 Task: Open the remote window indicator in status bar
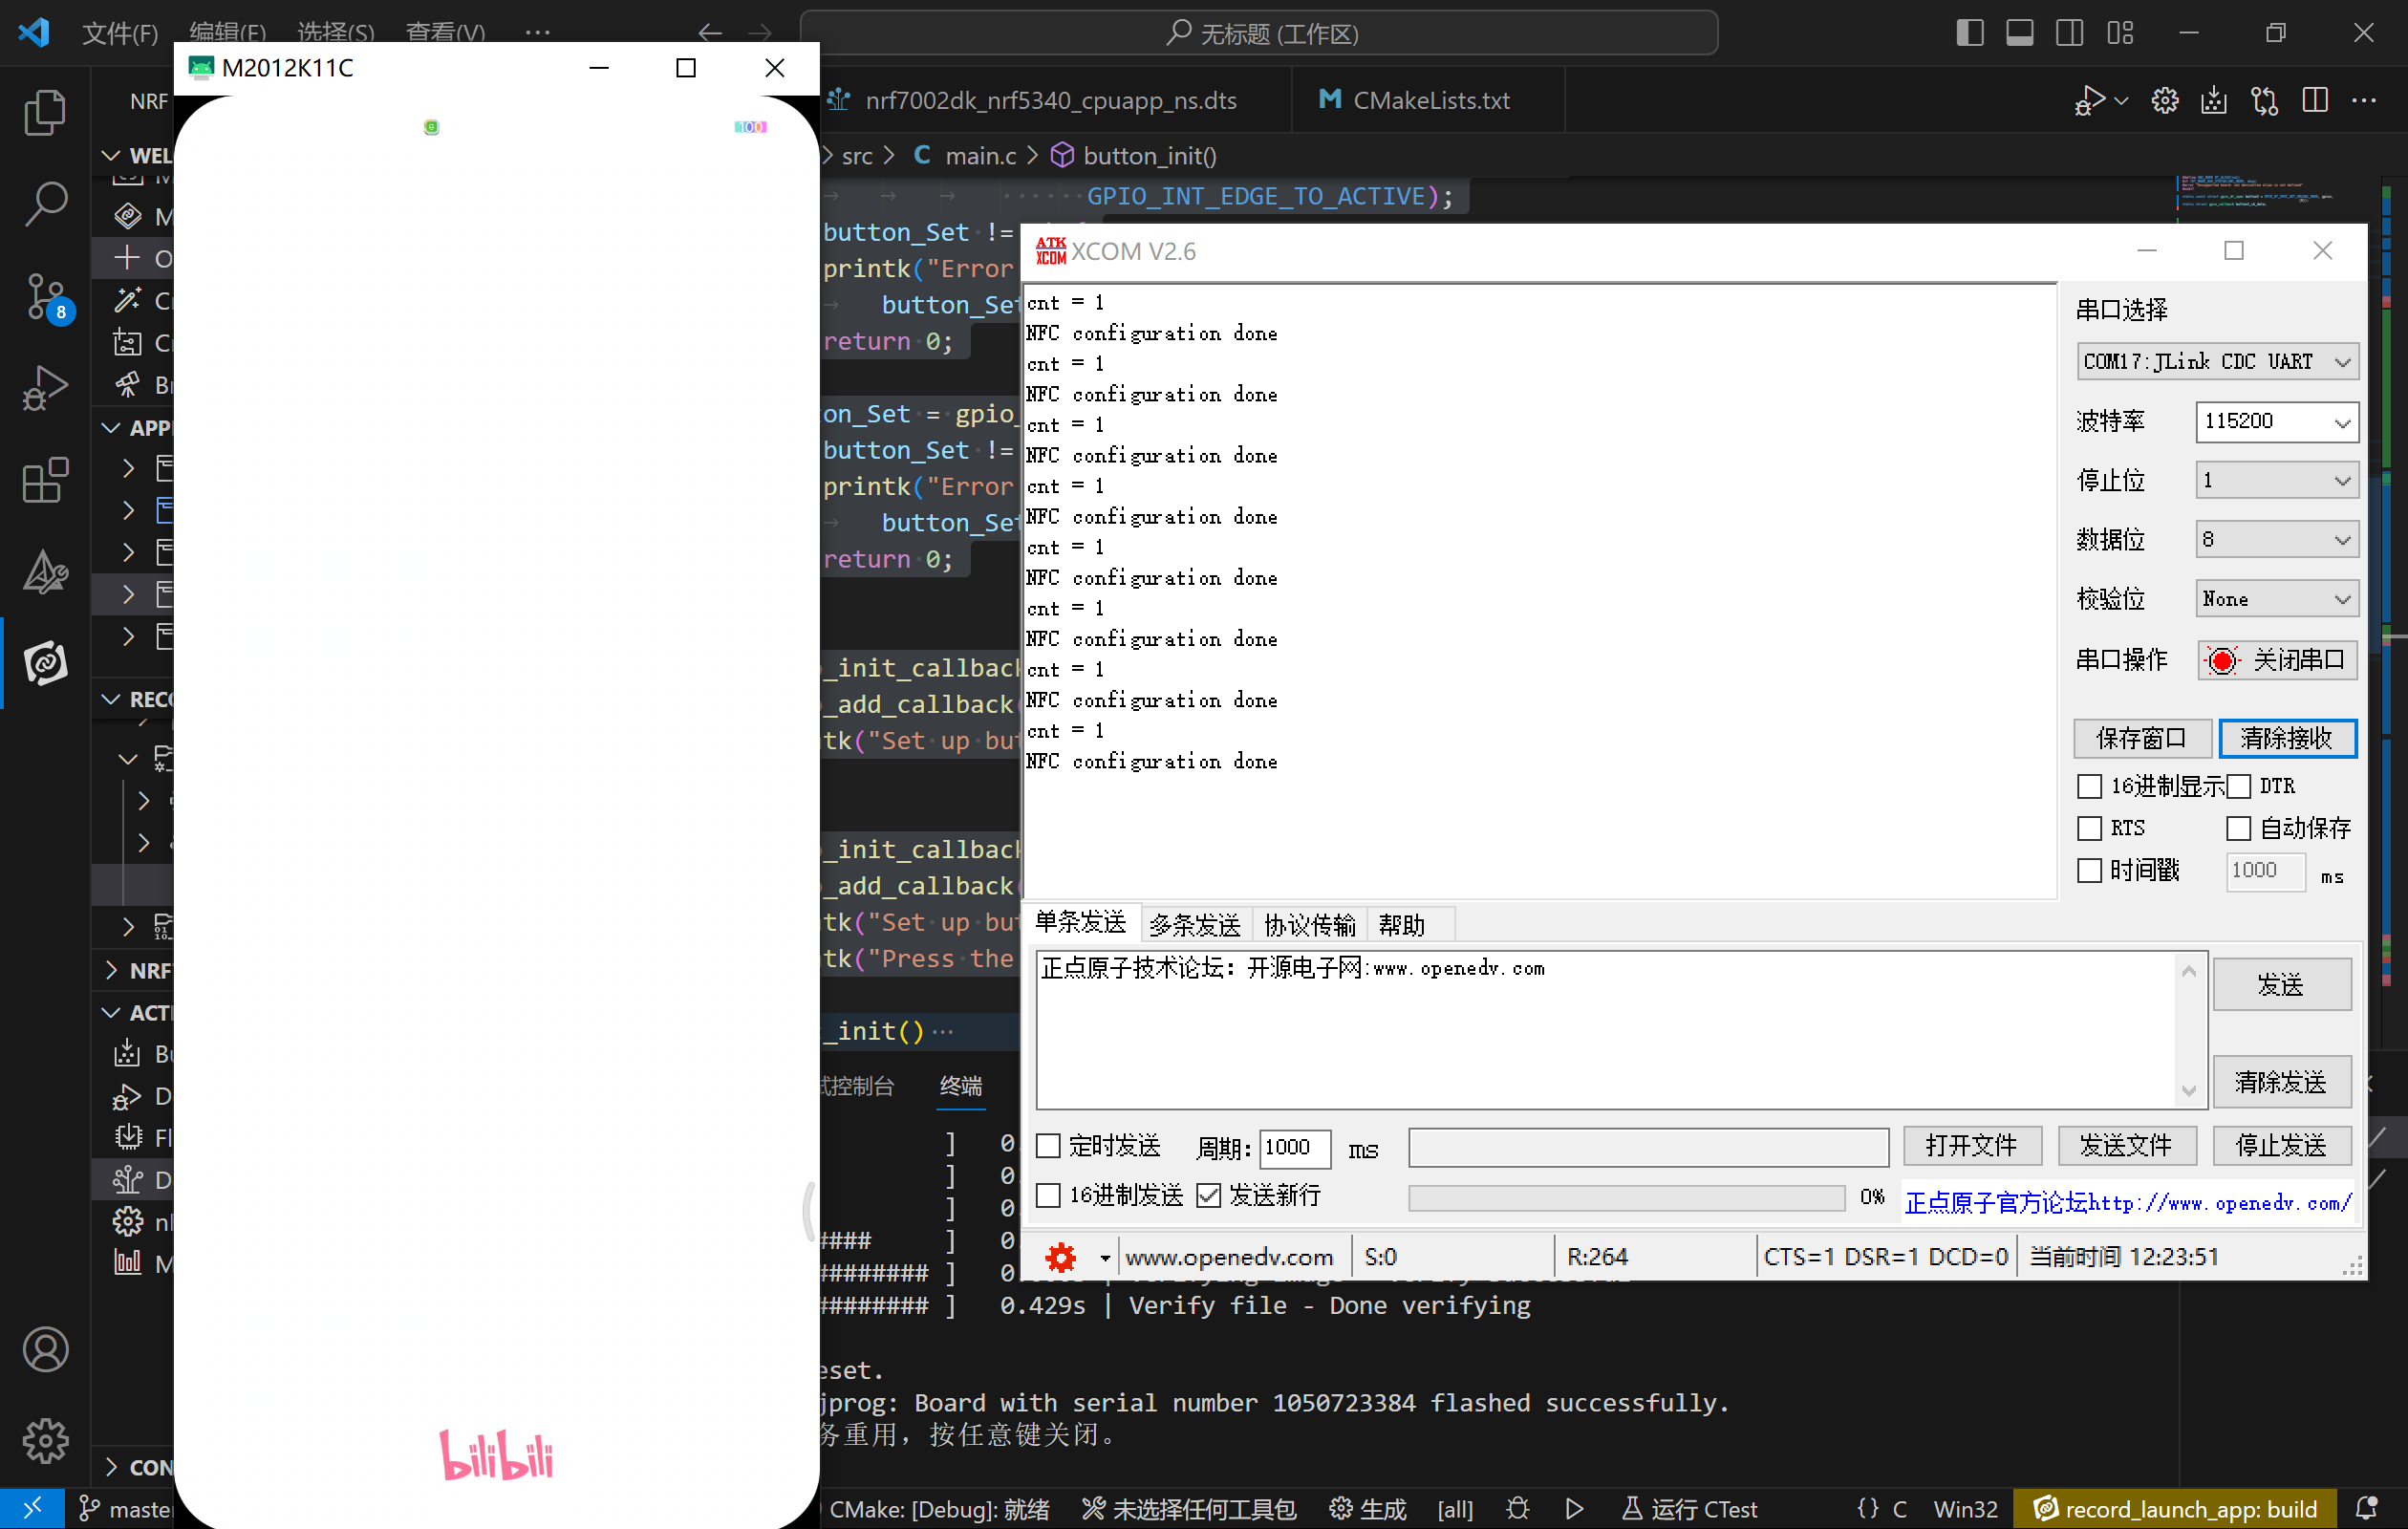[x=32, y=1508]
